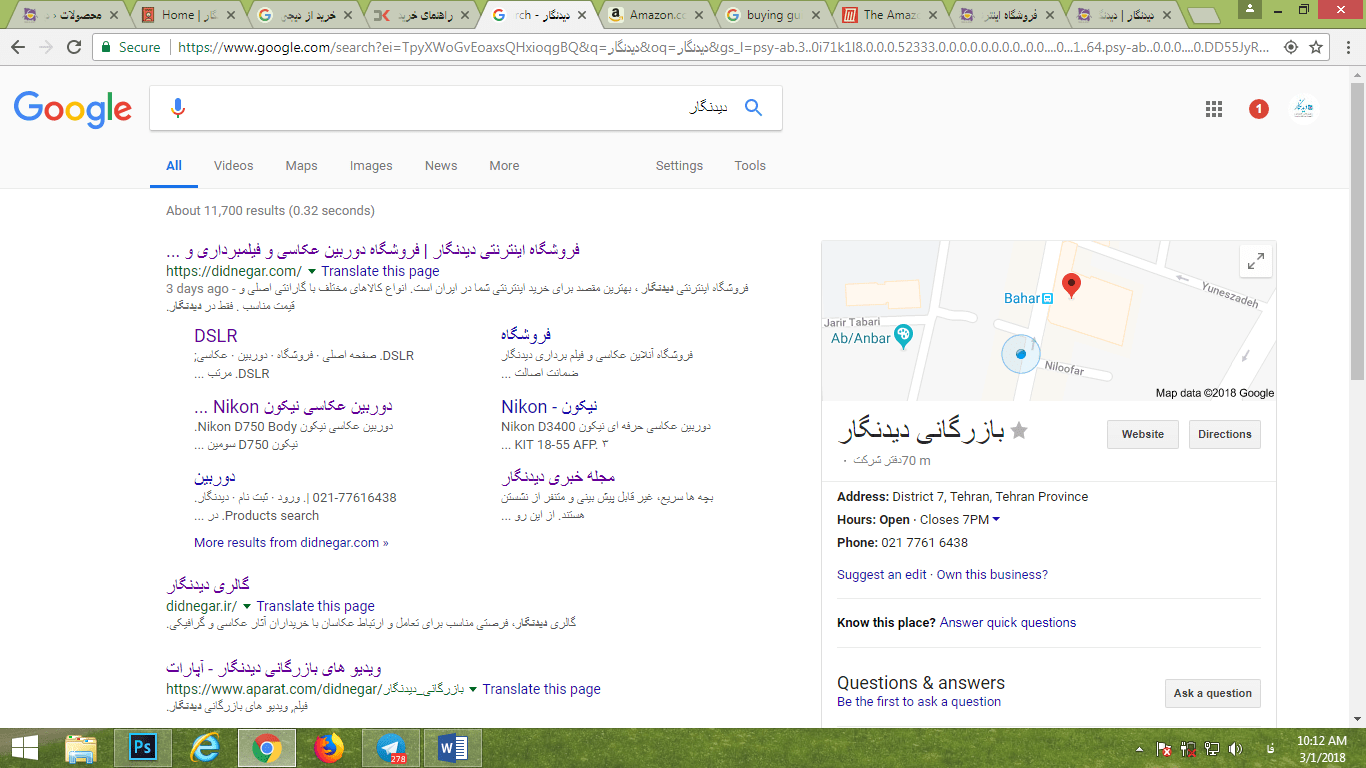Switch to the Amazon.com browser tab
Screen dimensions: 1366x768
pos(650,15)
